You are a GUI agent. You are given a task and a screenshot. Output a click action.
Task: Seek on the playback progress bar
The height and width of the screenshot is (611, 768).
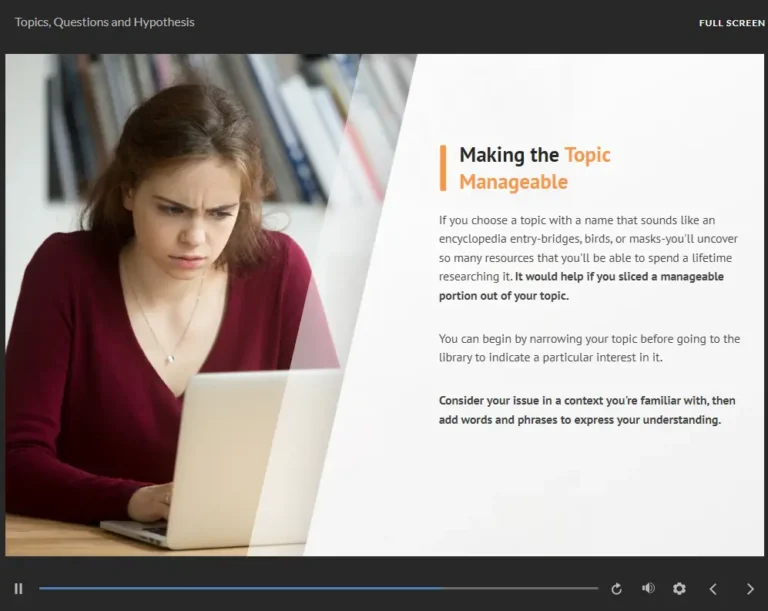pos(318,588)
